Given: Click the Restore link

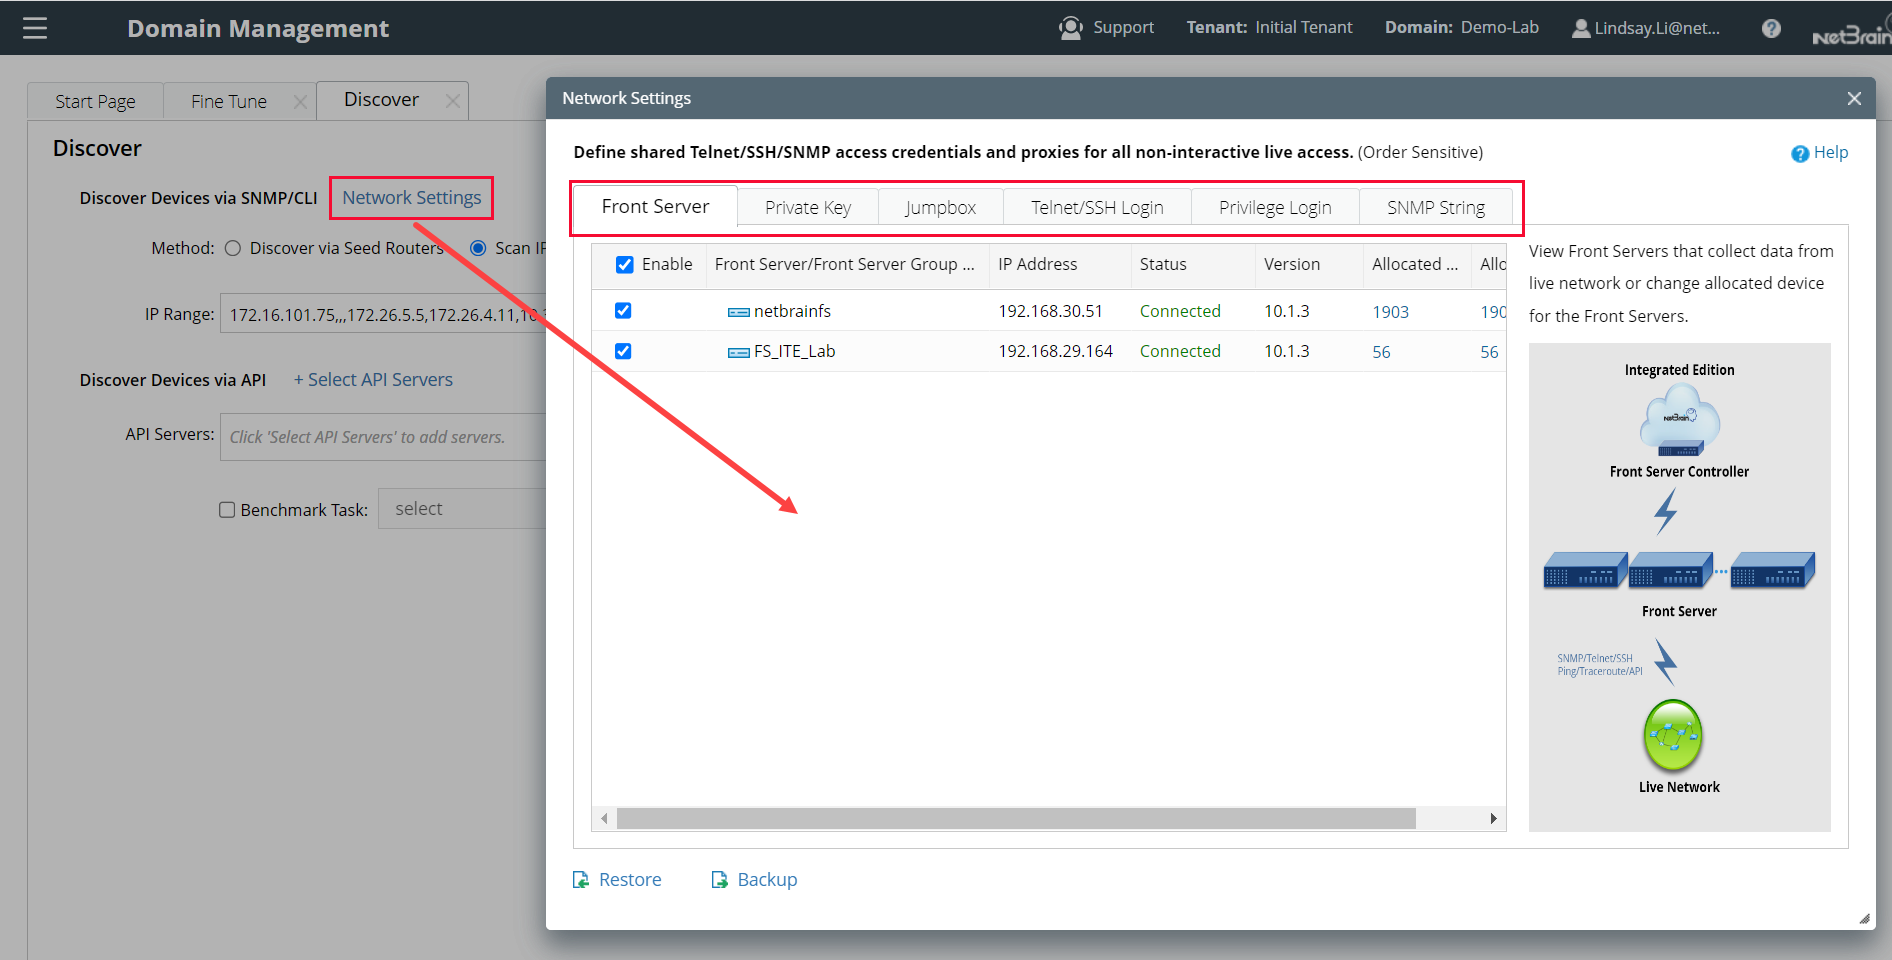Looking at the screenshot, I should (x=630, y=880).
